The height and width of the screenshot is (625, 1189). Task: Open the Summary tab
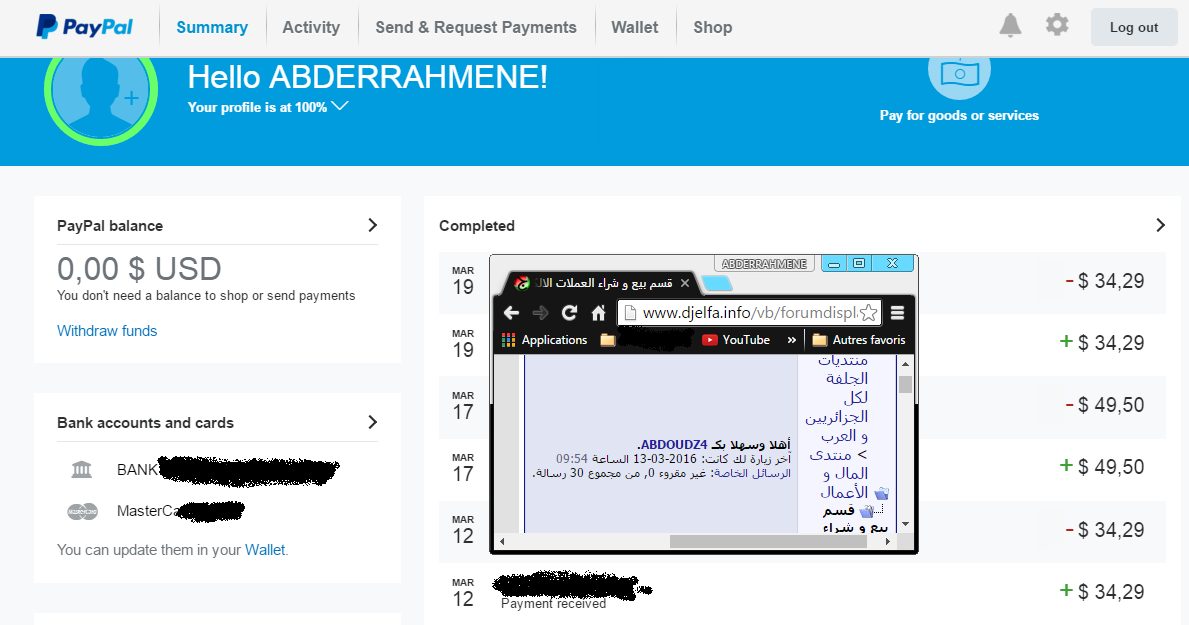click(212, 27)
